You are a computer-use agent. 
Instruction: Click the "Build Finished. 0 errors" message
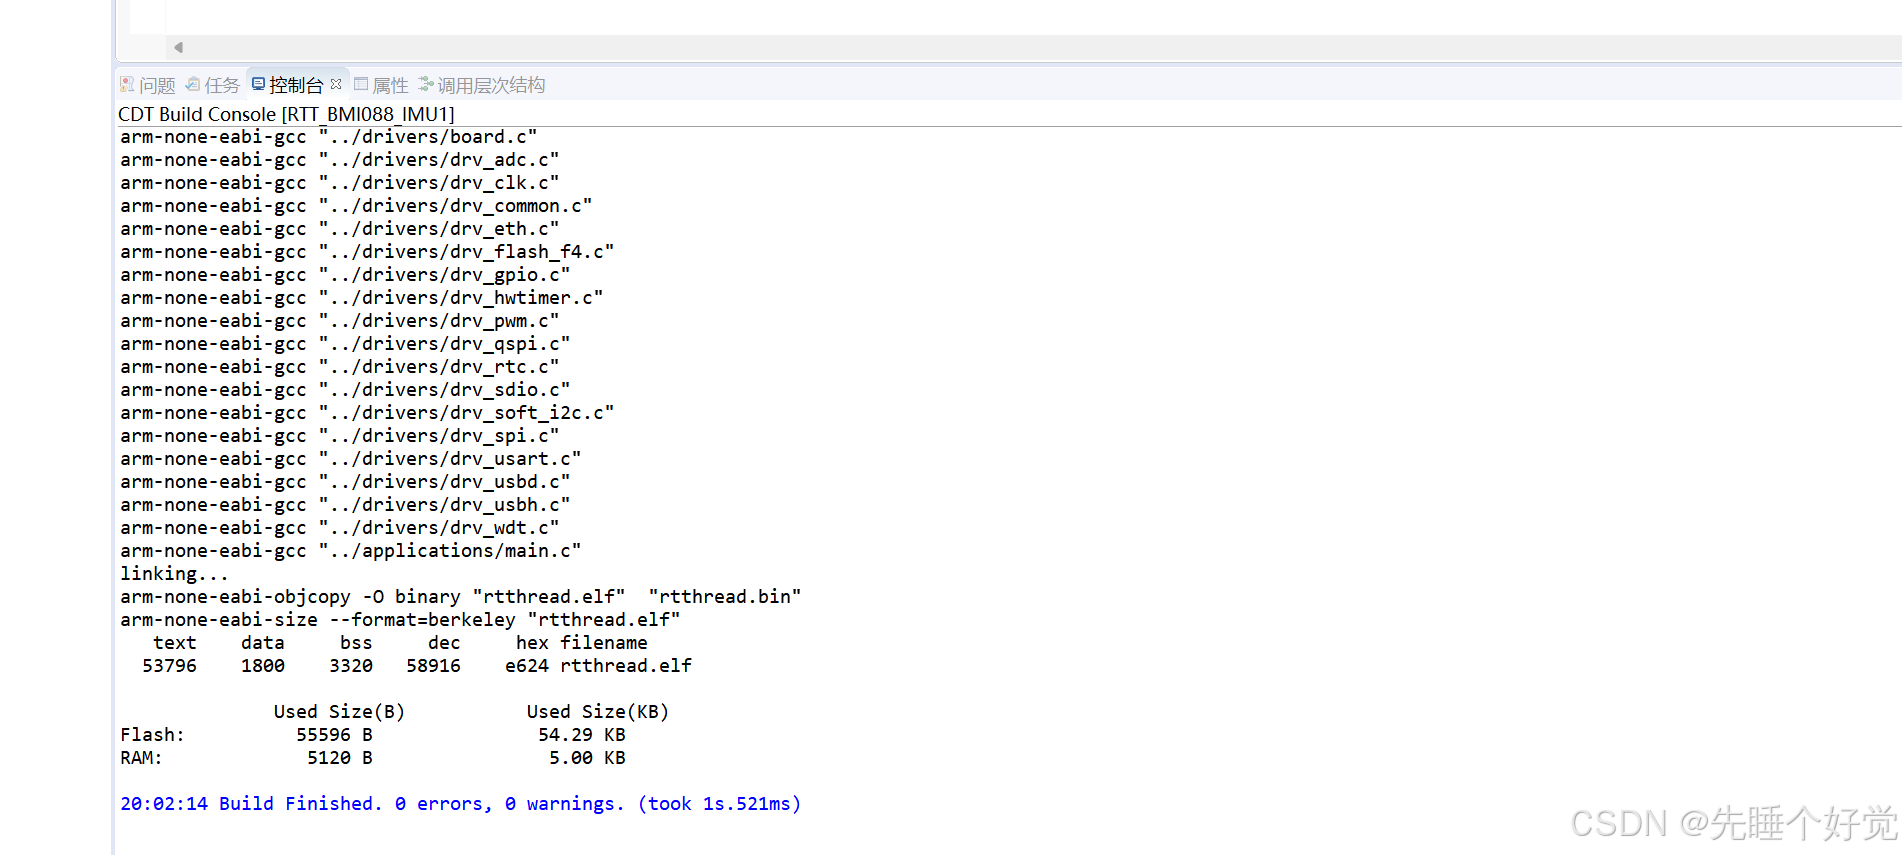pos(460,804)
